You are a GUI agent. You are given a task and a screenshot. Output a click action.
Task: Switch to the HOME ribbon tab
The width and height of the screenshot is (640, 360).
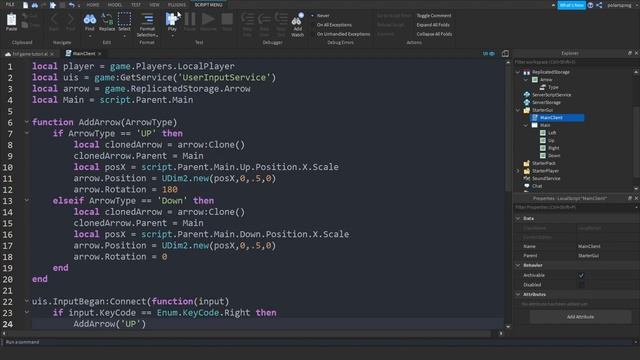tap(93, 5)
